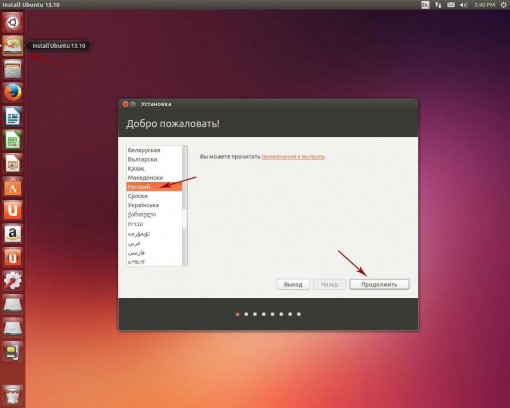Open the session power menu icon

503,5
